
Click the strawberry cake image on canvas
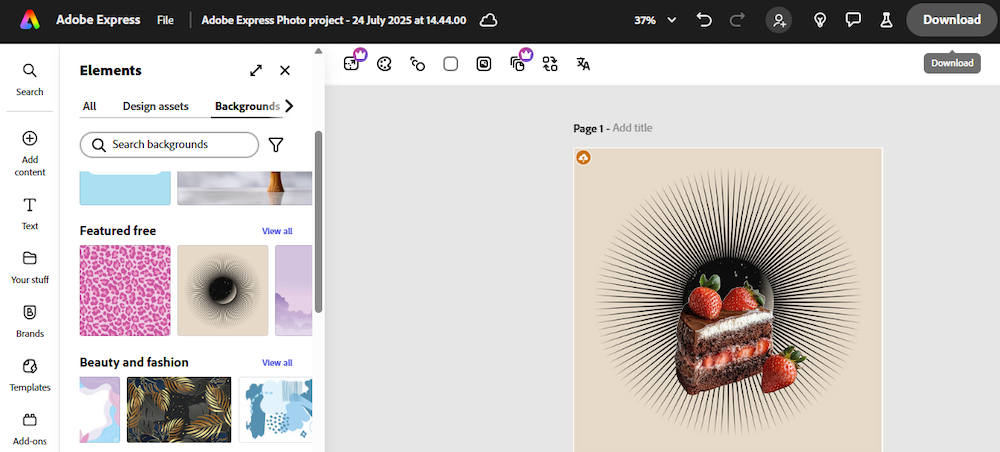click(739, 334)
